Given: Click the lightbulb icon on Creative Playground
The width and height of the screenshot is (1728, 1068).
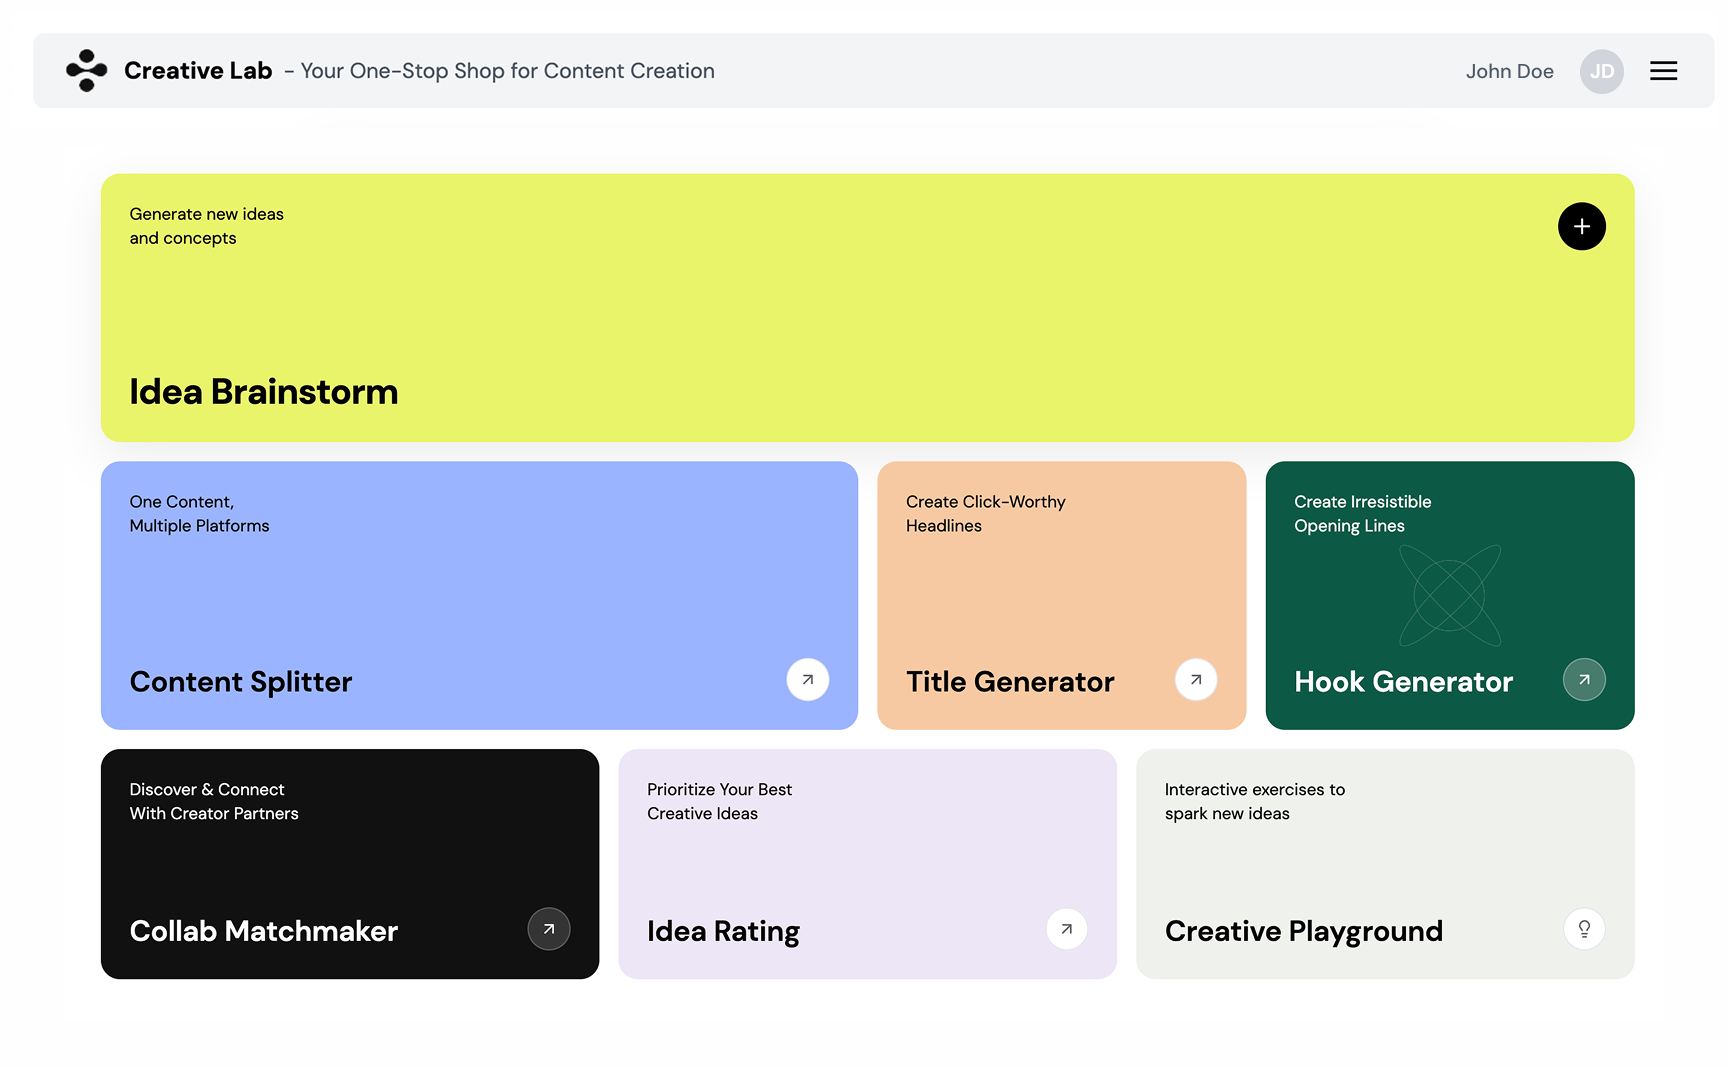Looking at the screenshot, I should coord(1584,929).
